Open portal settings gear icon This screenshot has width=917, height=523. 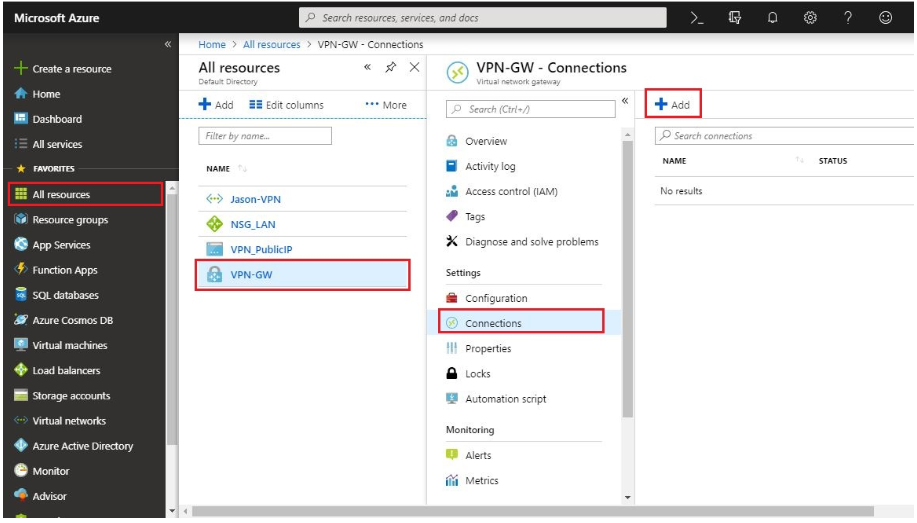coord(811,18)
